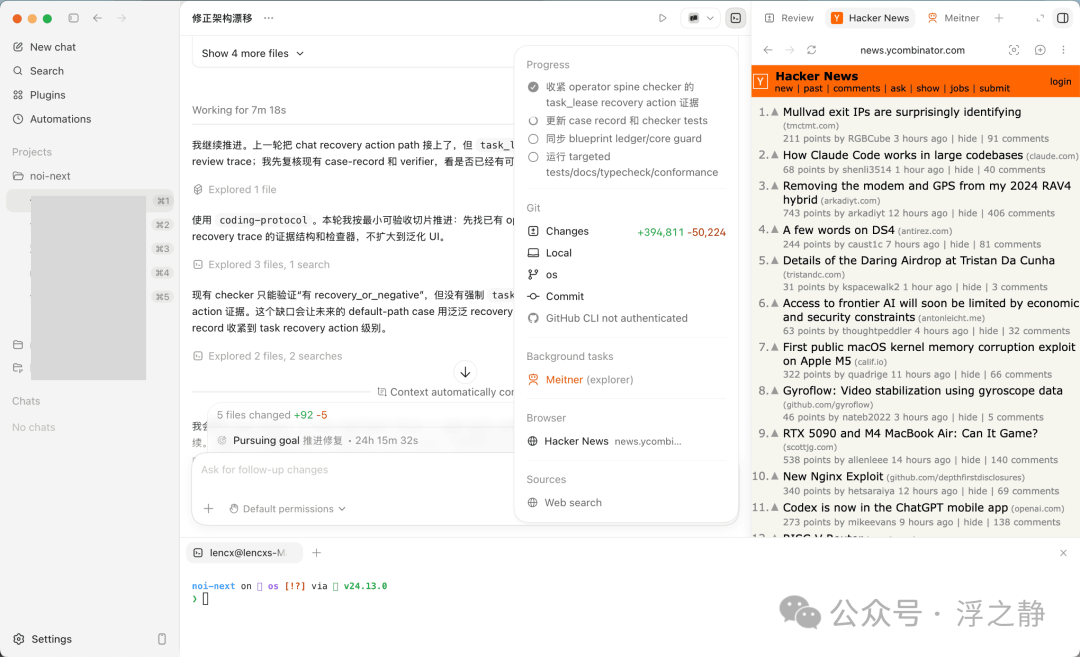This screenshot has width=1080, height=657.
Task: Jump to latest message with down-arrow button
Action: click(x=466, y=372)
